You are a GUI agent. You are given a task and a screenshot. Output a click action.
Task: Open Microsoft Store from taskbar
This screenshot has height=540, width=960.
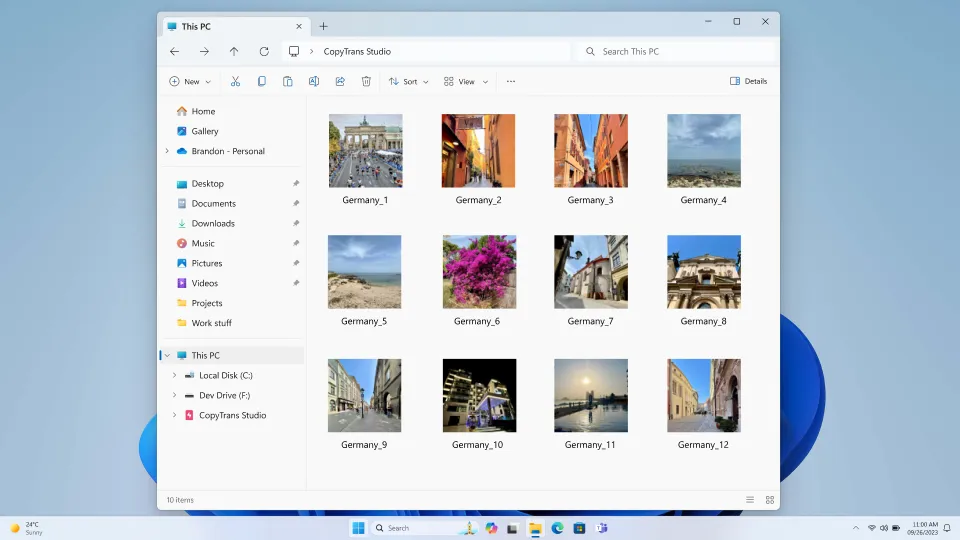[x=579, y=528]
